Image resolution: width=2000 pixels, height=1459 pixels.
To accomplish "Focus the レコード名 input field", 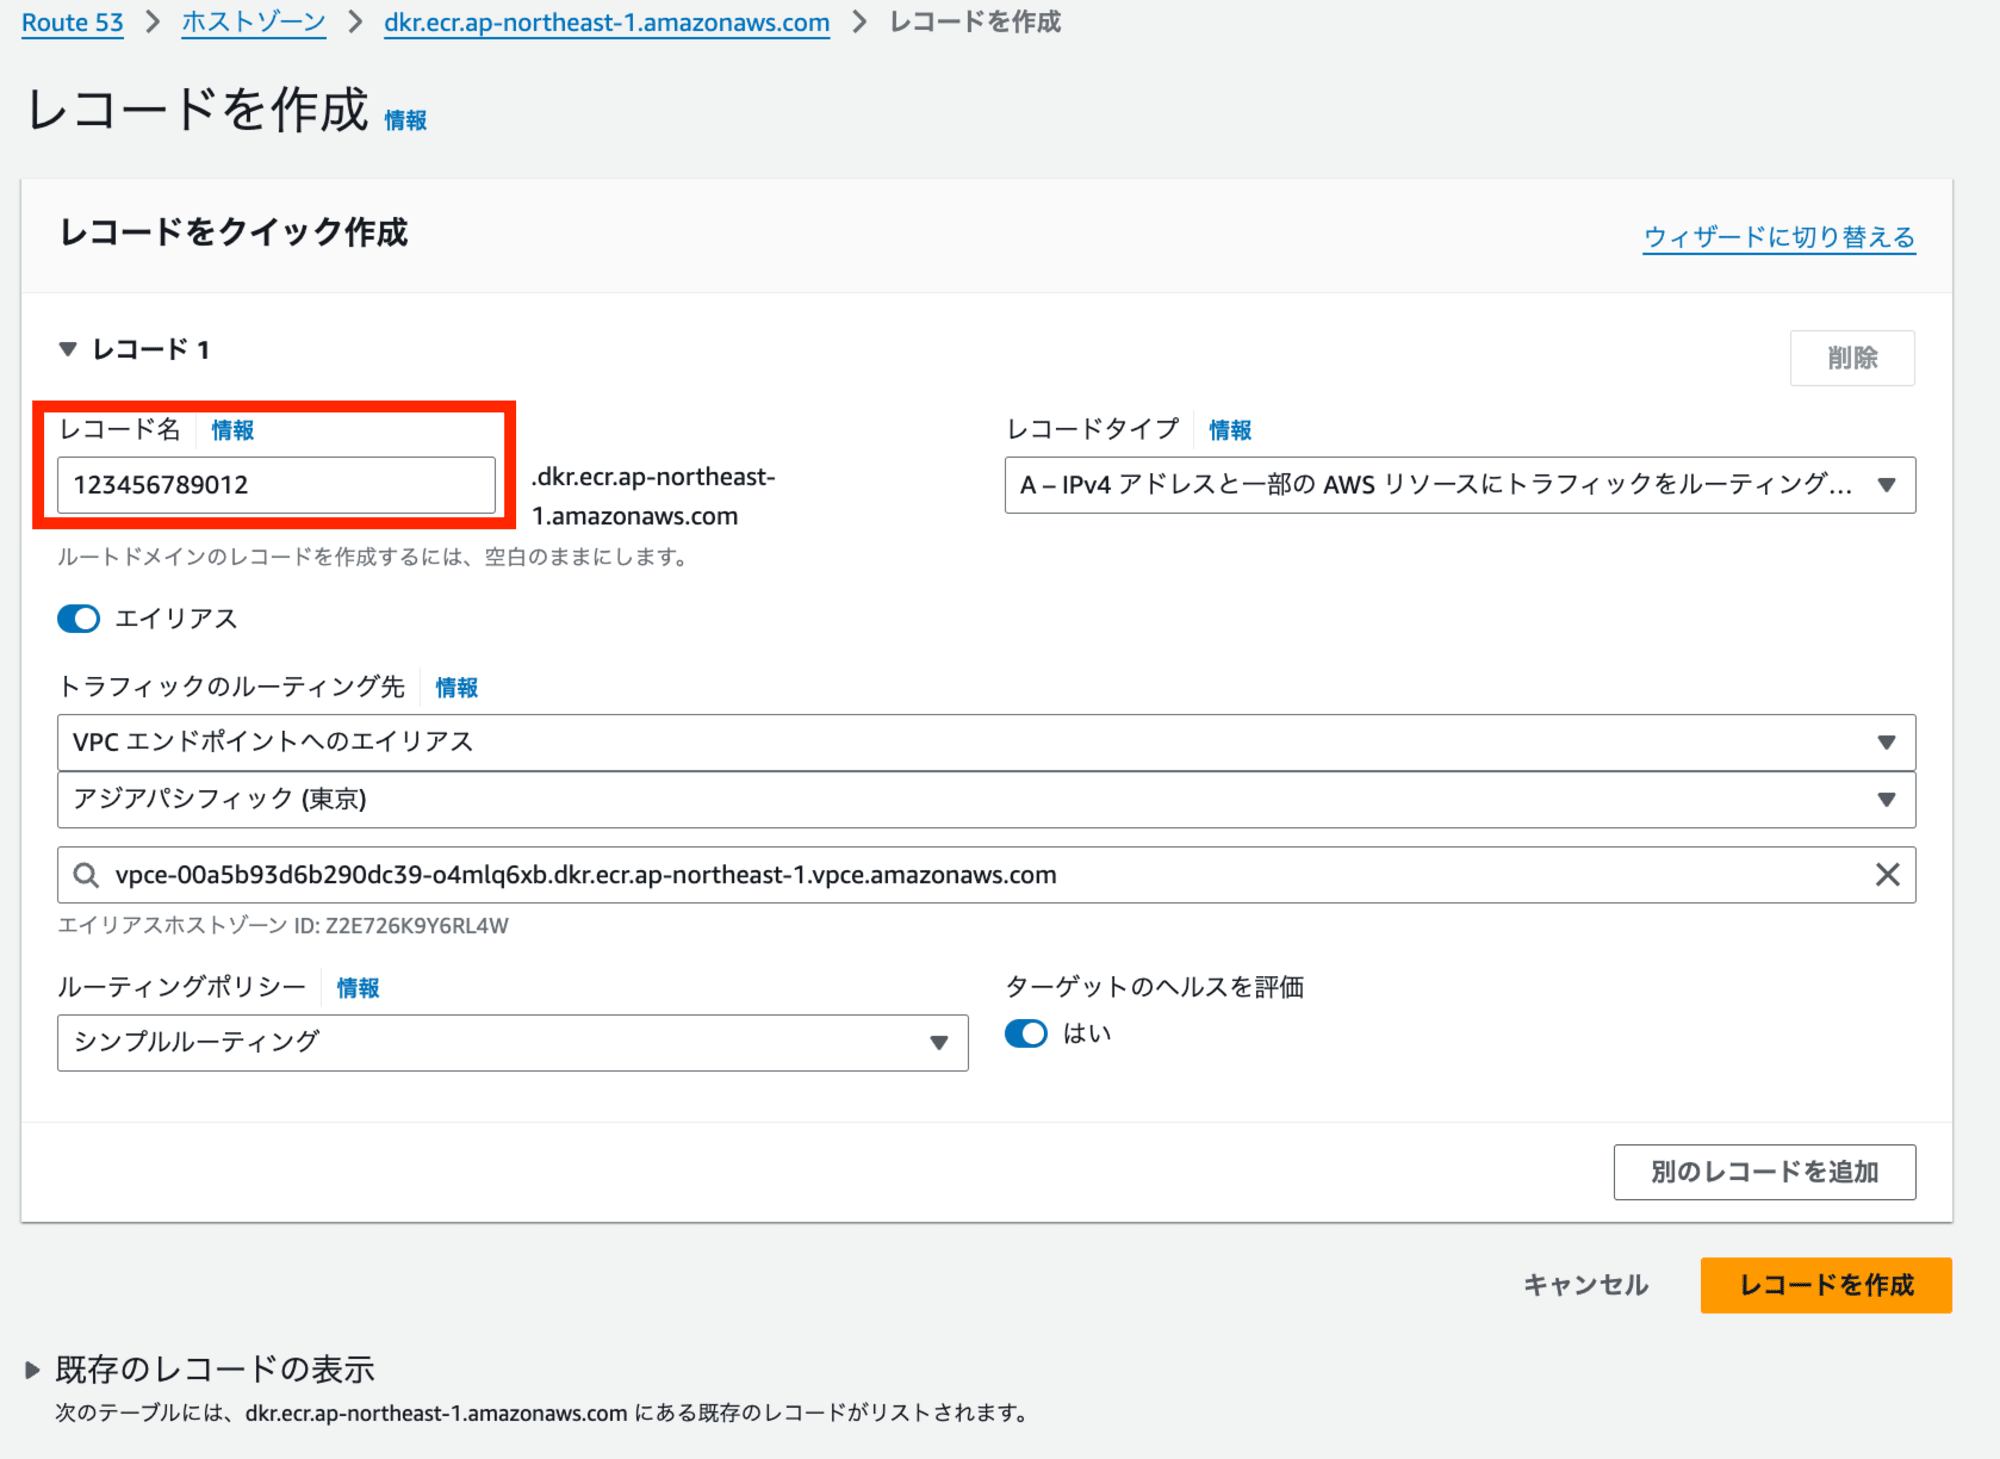I will coord(276,485).
